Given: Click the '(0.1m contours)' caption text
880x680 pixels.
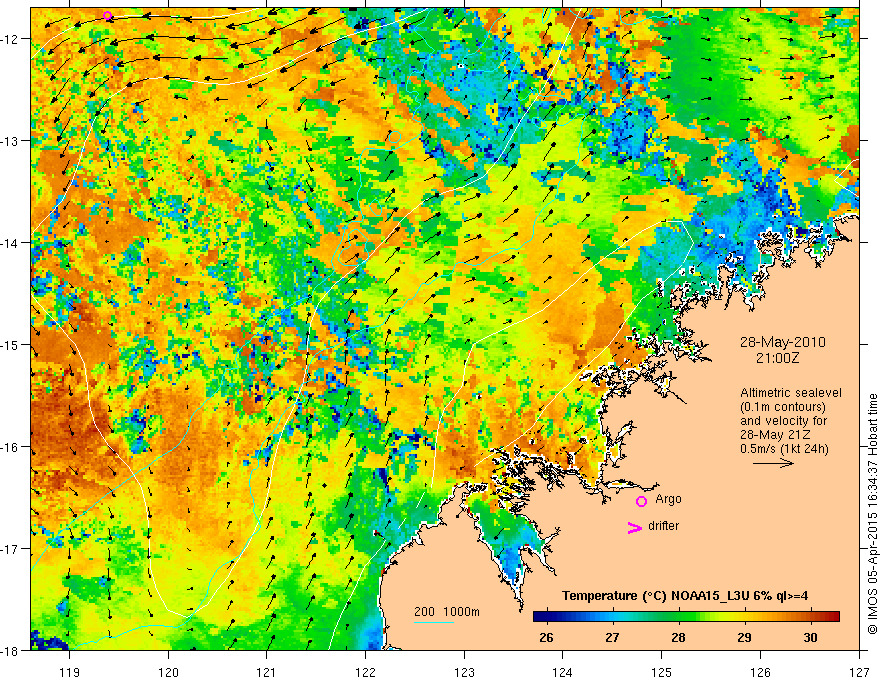Looking at the screenshot, I should [x=782, y=407].
